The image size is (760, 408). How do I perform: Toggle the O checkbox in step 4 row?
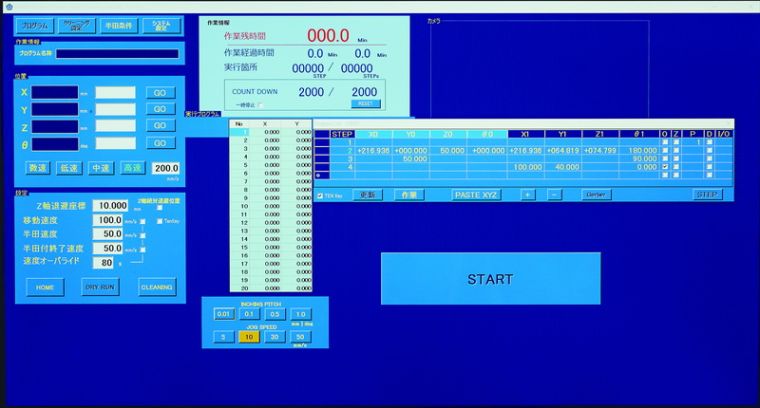tap(665, 167)
